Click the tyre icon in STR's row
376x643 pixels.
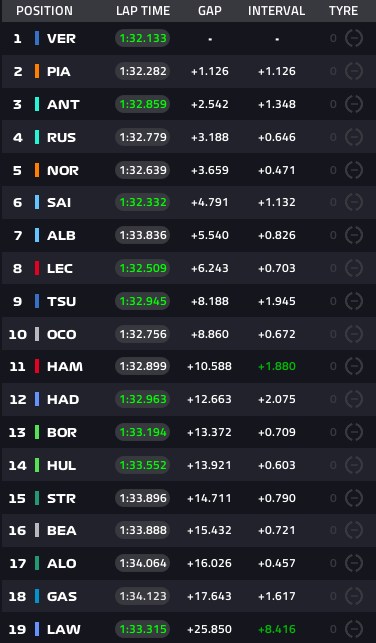(353, 498)
